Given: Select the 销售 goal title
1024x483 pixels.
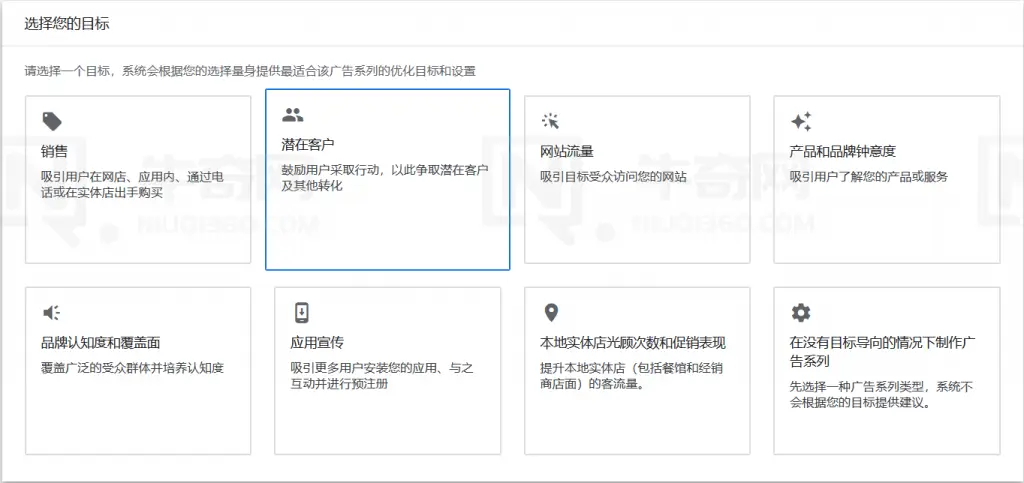Looking at the screenshot, I should (54, 152).
